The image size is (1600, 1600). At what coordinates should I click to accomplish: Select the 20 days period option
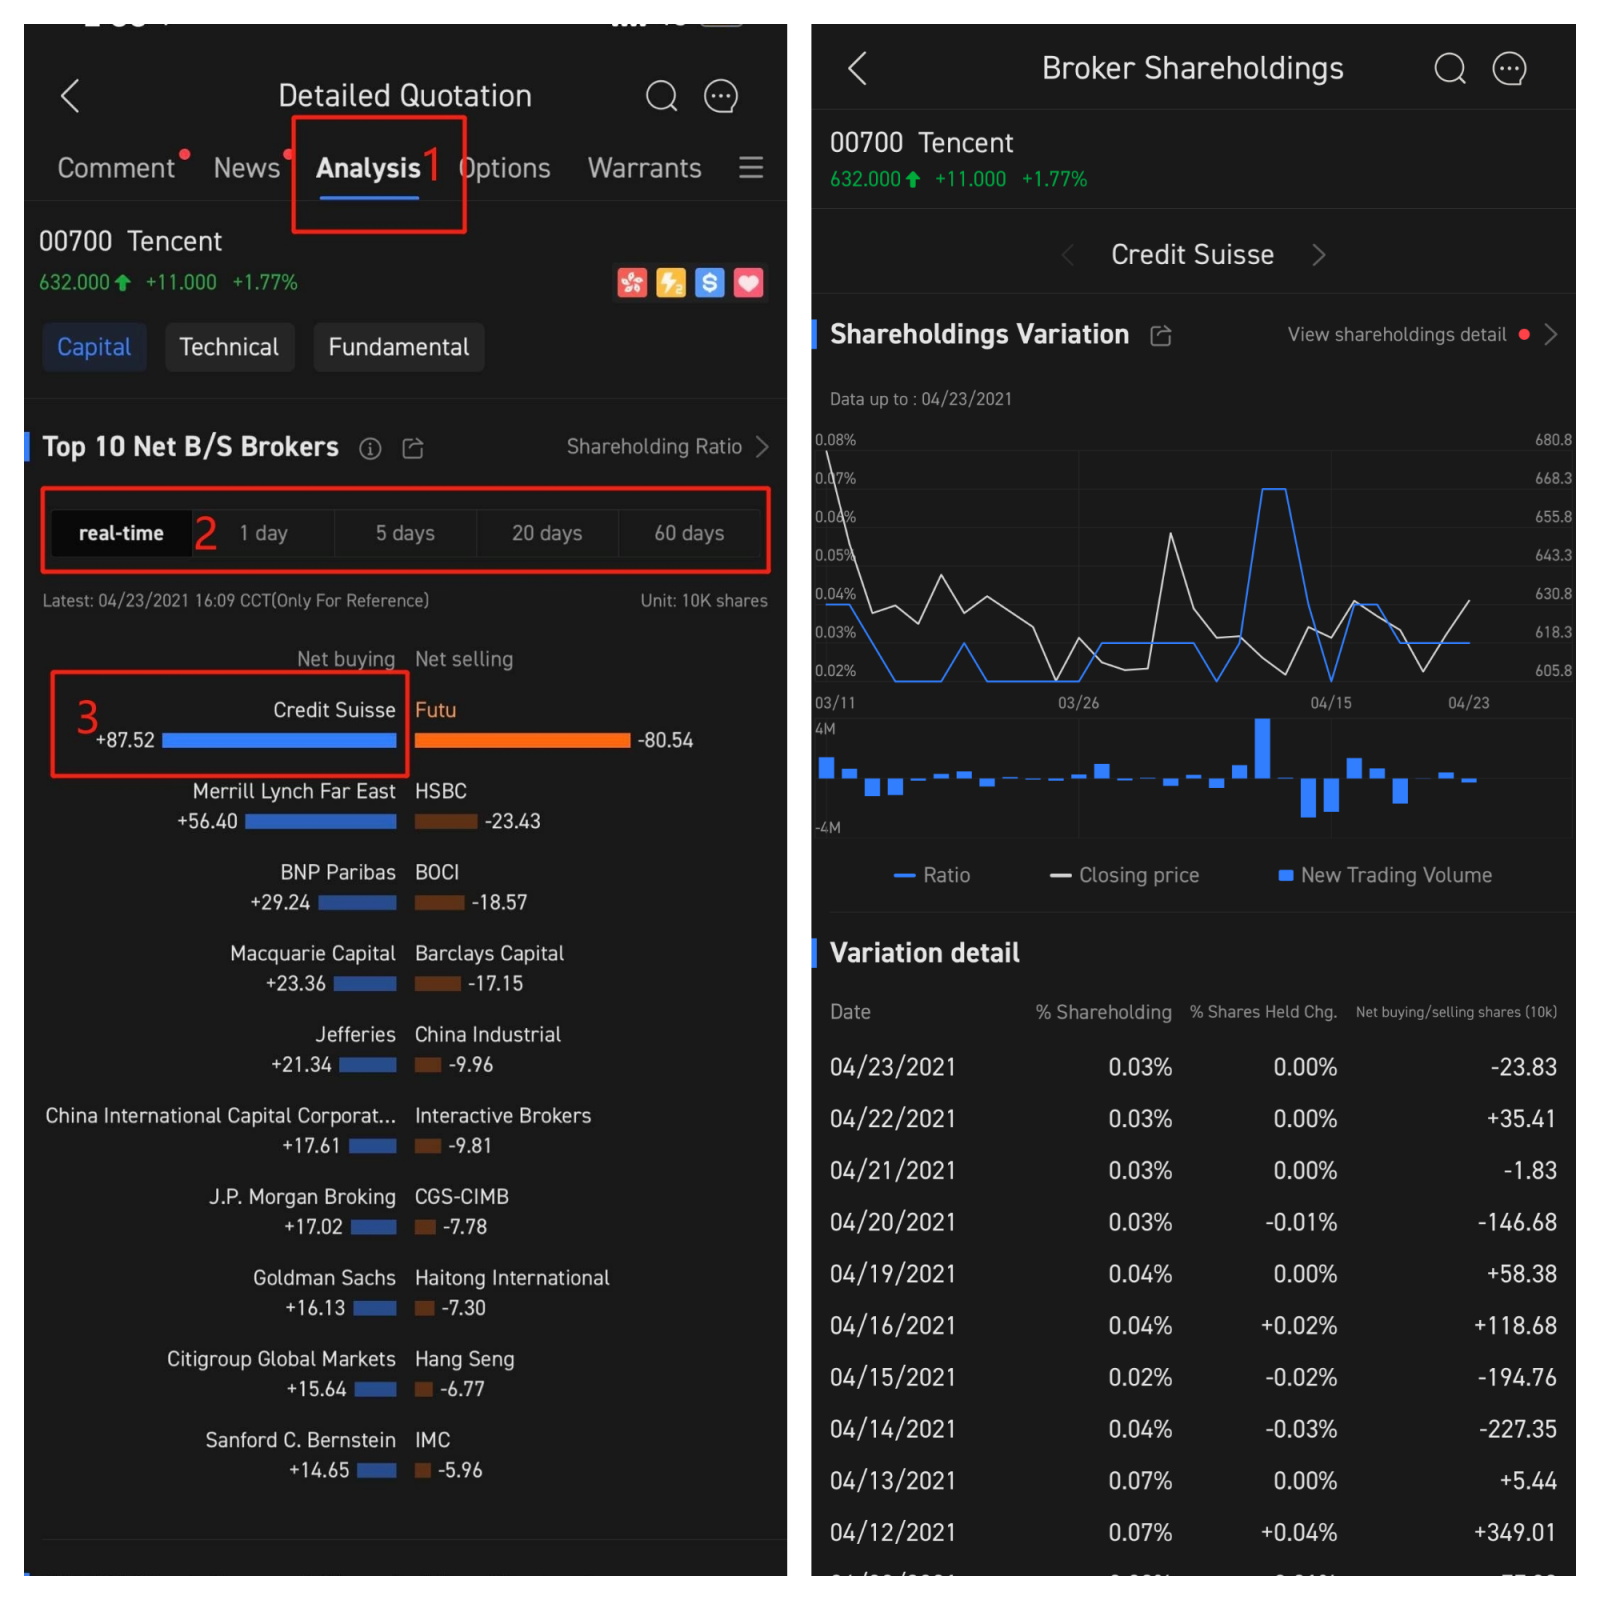(547, 533)
